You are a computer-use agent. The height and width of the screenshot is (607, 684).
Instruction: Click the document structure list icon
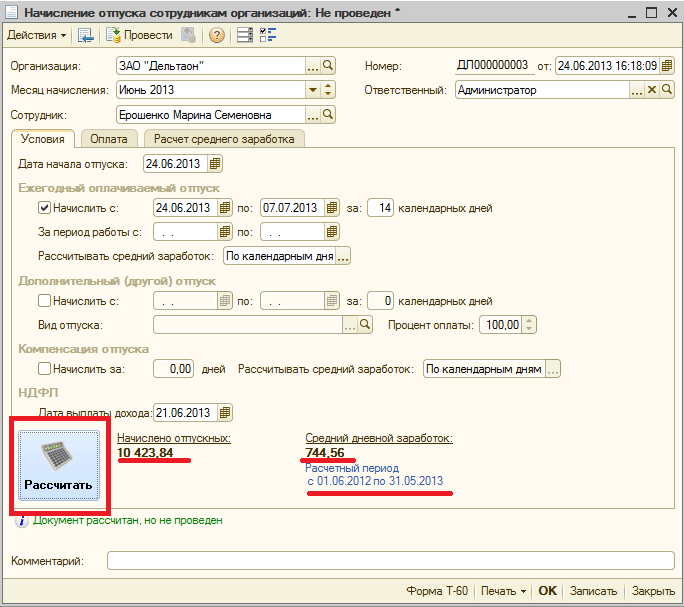[245, 35]
